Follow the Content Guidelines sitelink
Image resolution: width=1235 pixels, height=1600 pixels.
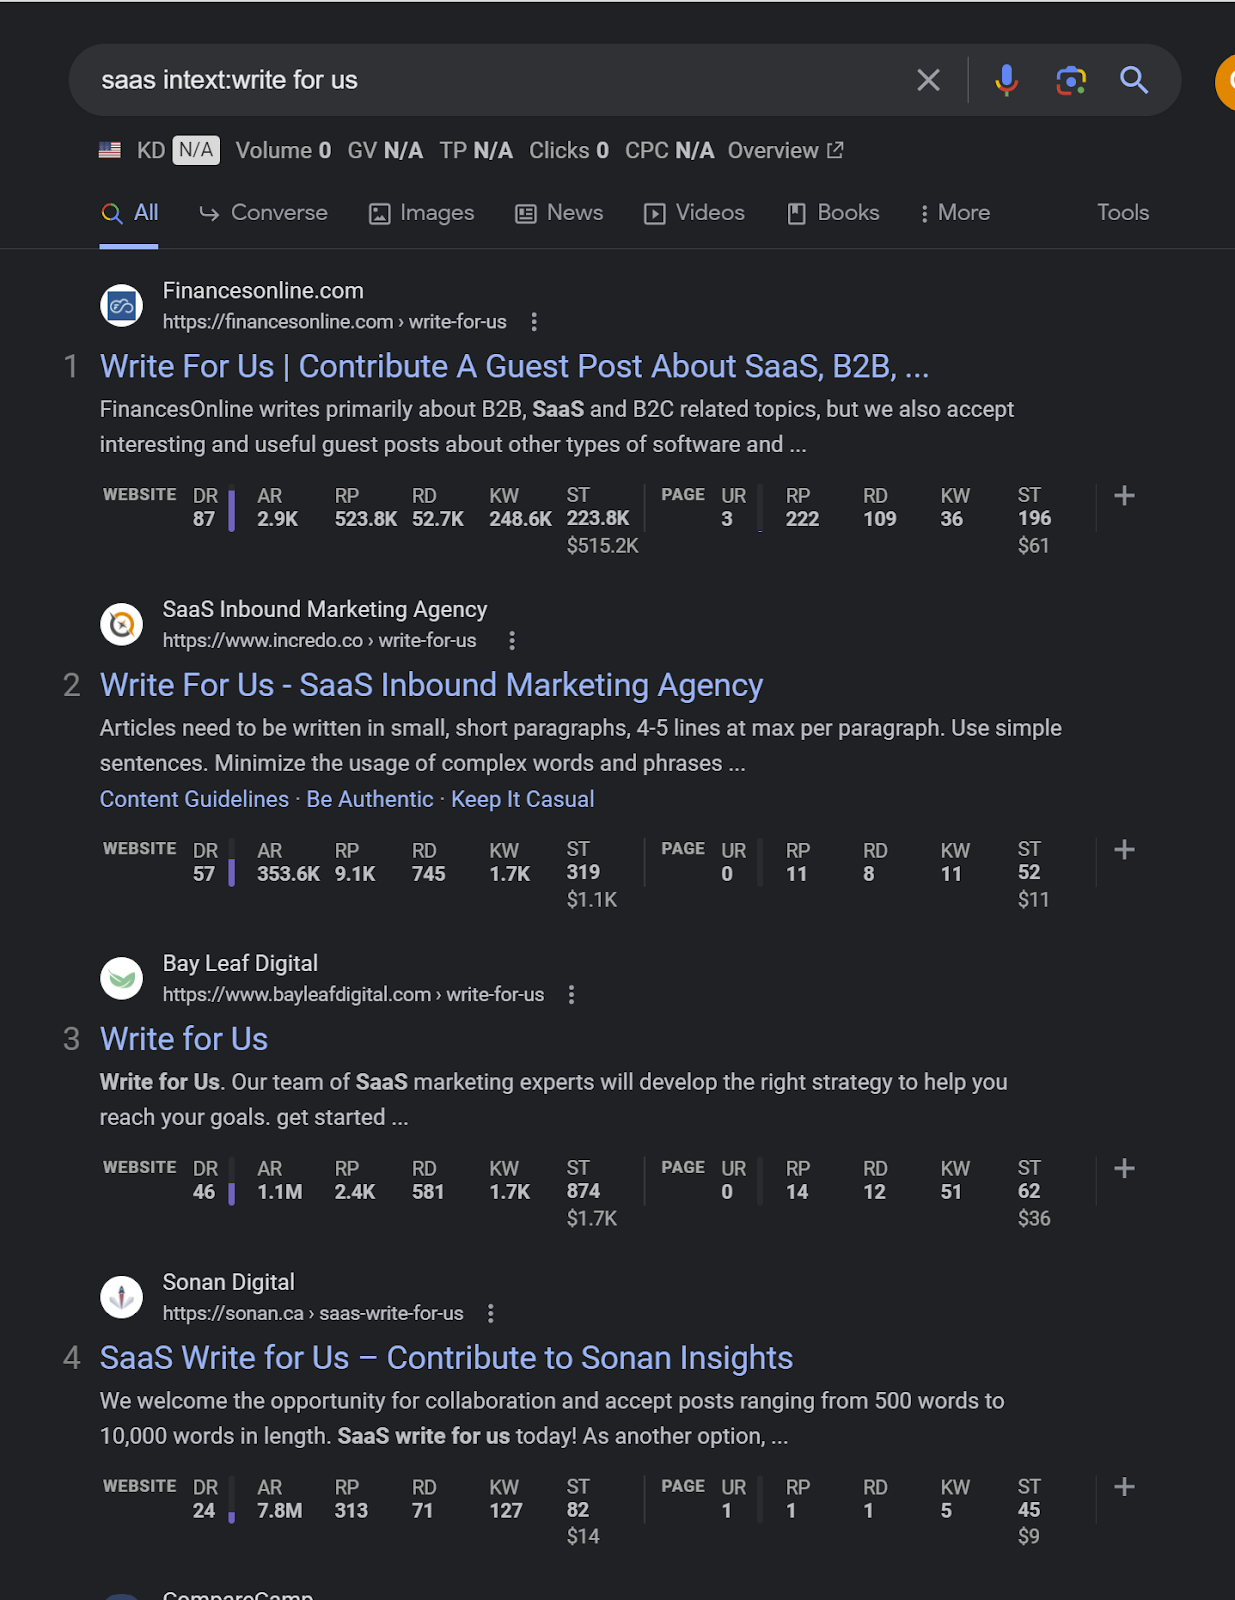point(194,800)
